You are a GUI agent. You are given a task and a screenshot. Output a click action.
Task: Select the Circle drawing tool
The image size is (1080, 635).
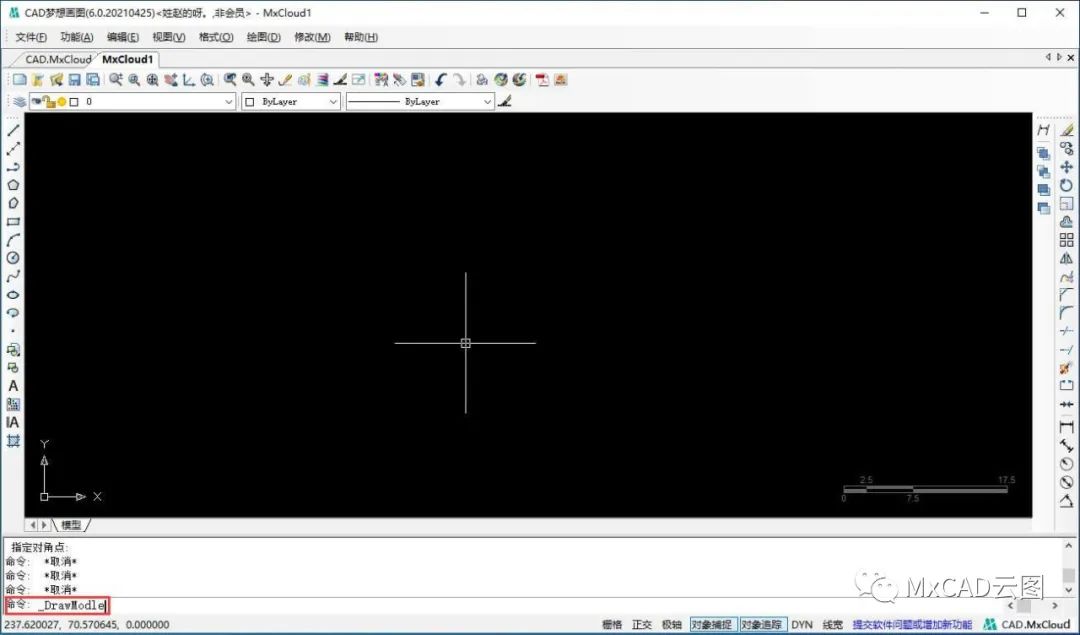(13, 258)
